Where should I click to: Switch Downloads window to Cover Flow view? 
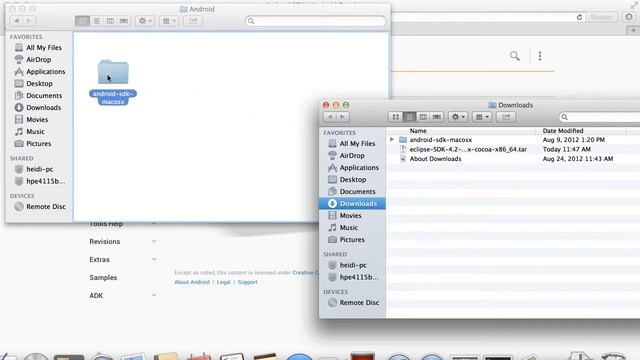click(437, 117)
